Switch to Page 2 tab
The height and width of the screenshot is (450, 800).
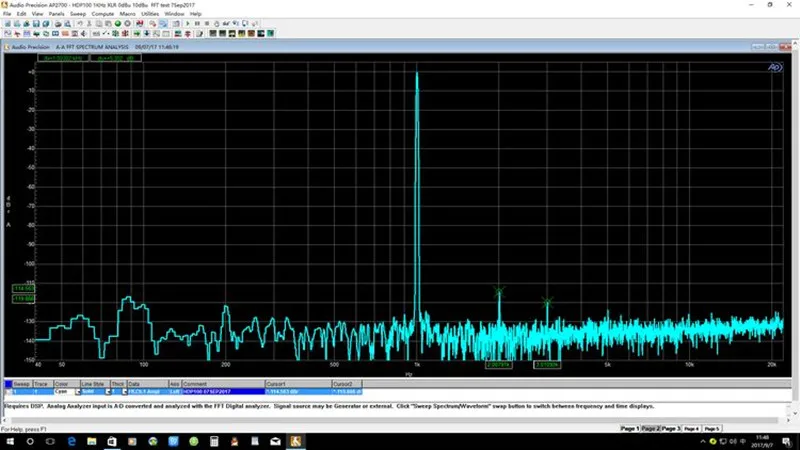(x=651, y=429)
